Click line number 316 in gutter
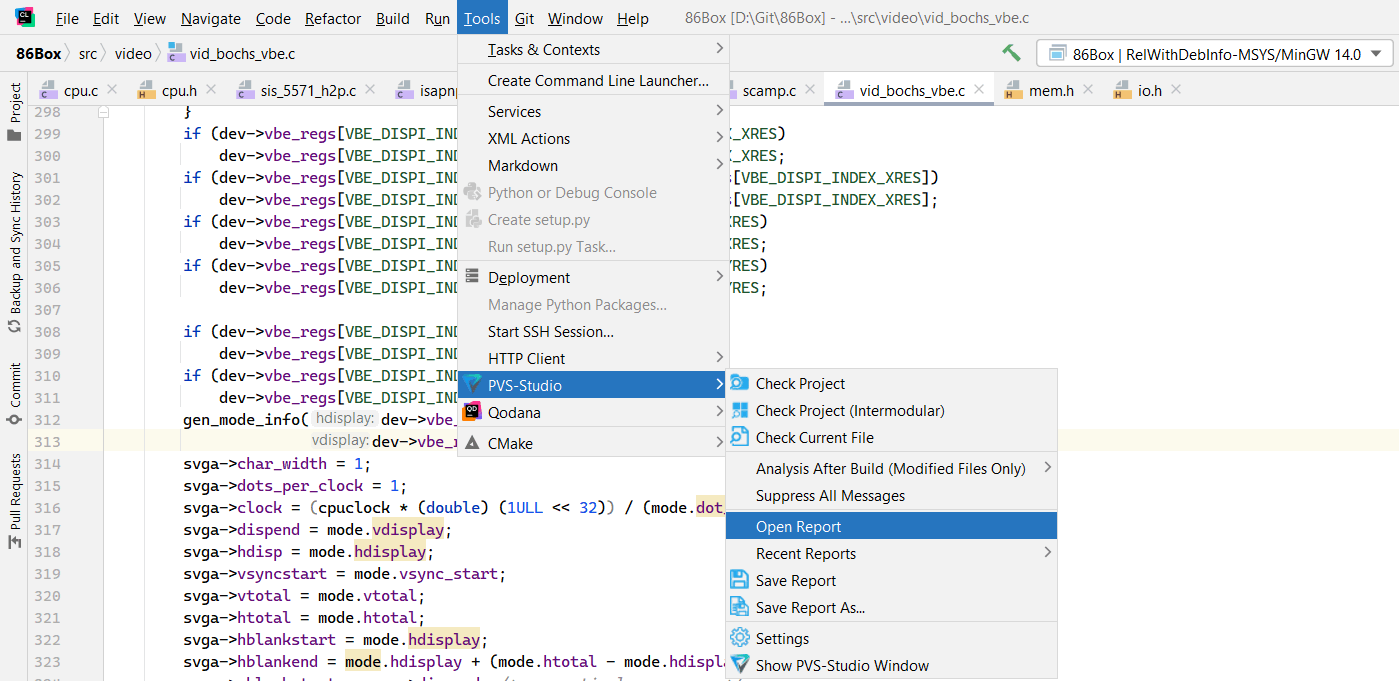Screen dimensions: 1399x681 click(47, 508)
